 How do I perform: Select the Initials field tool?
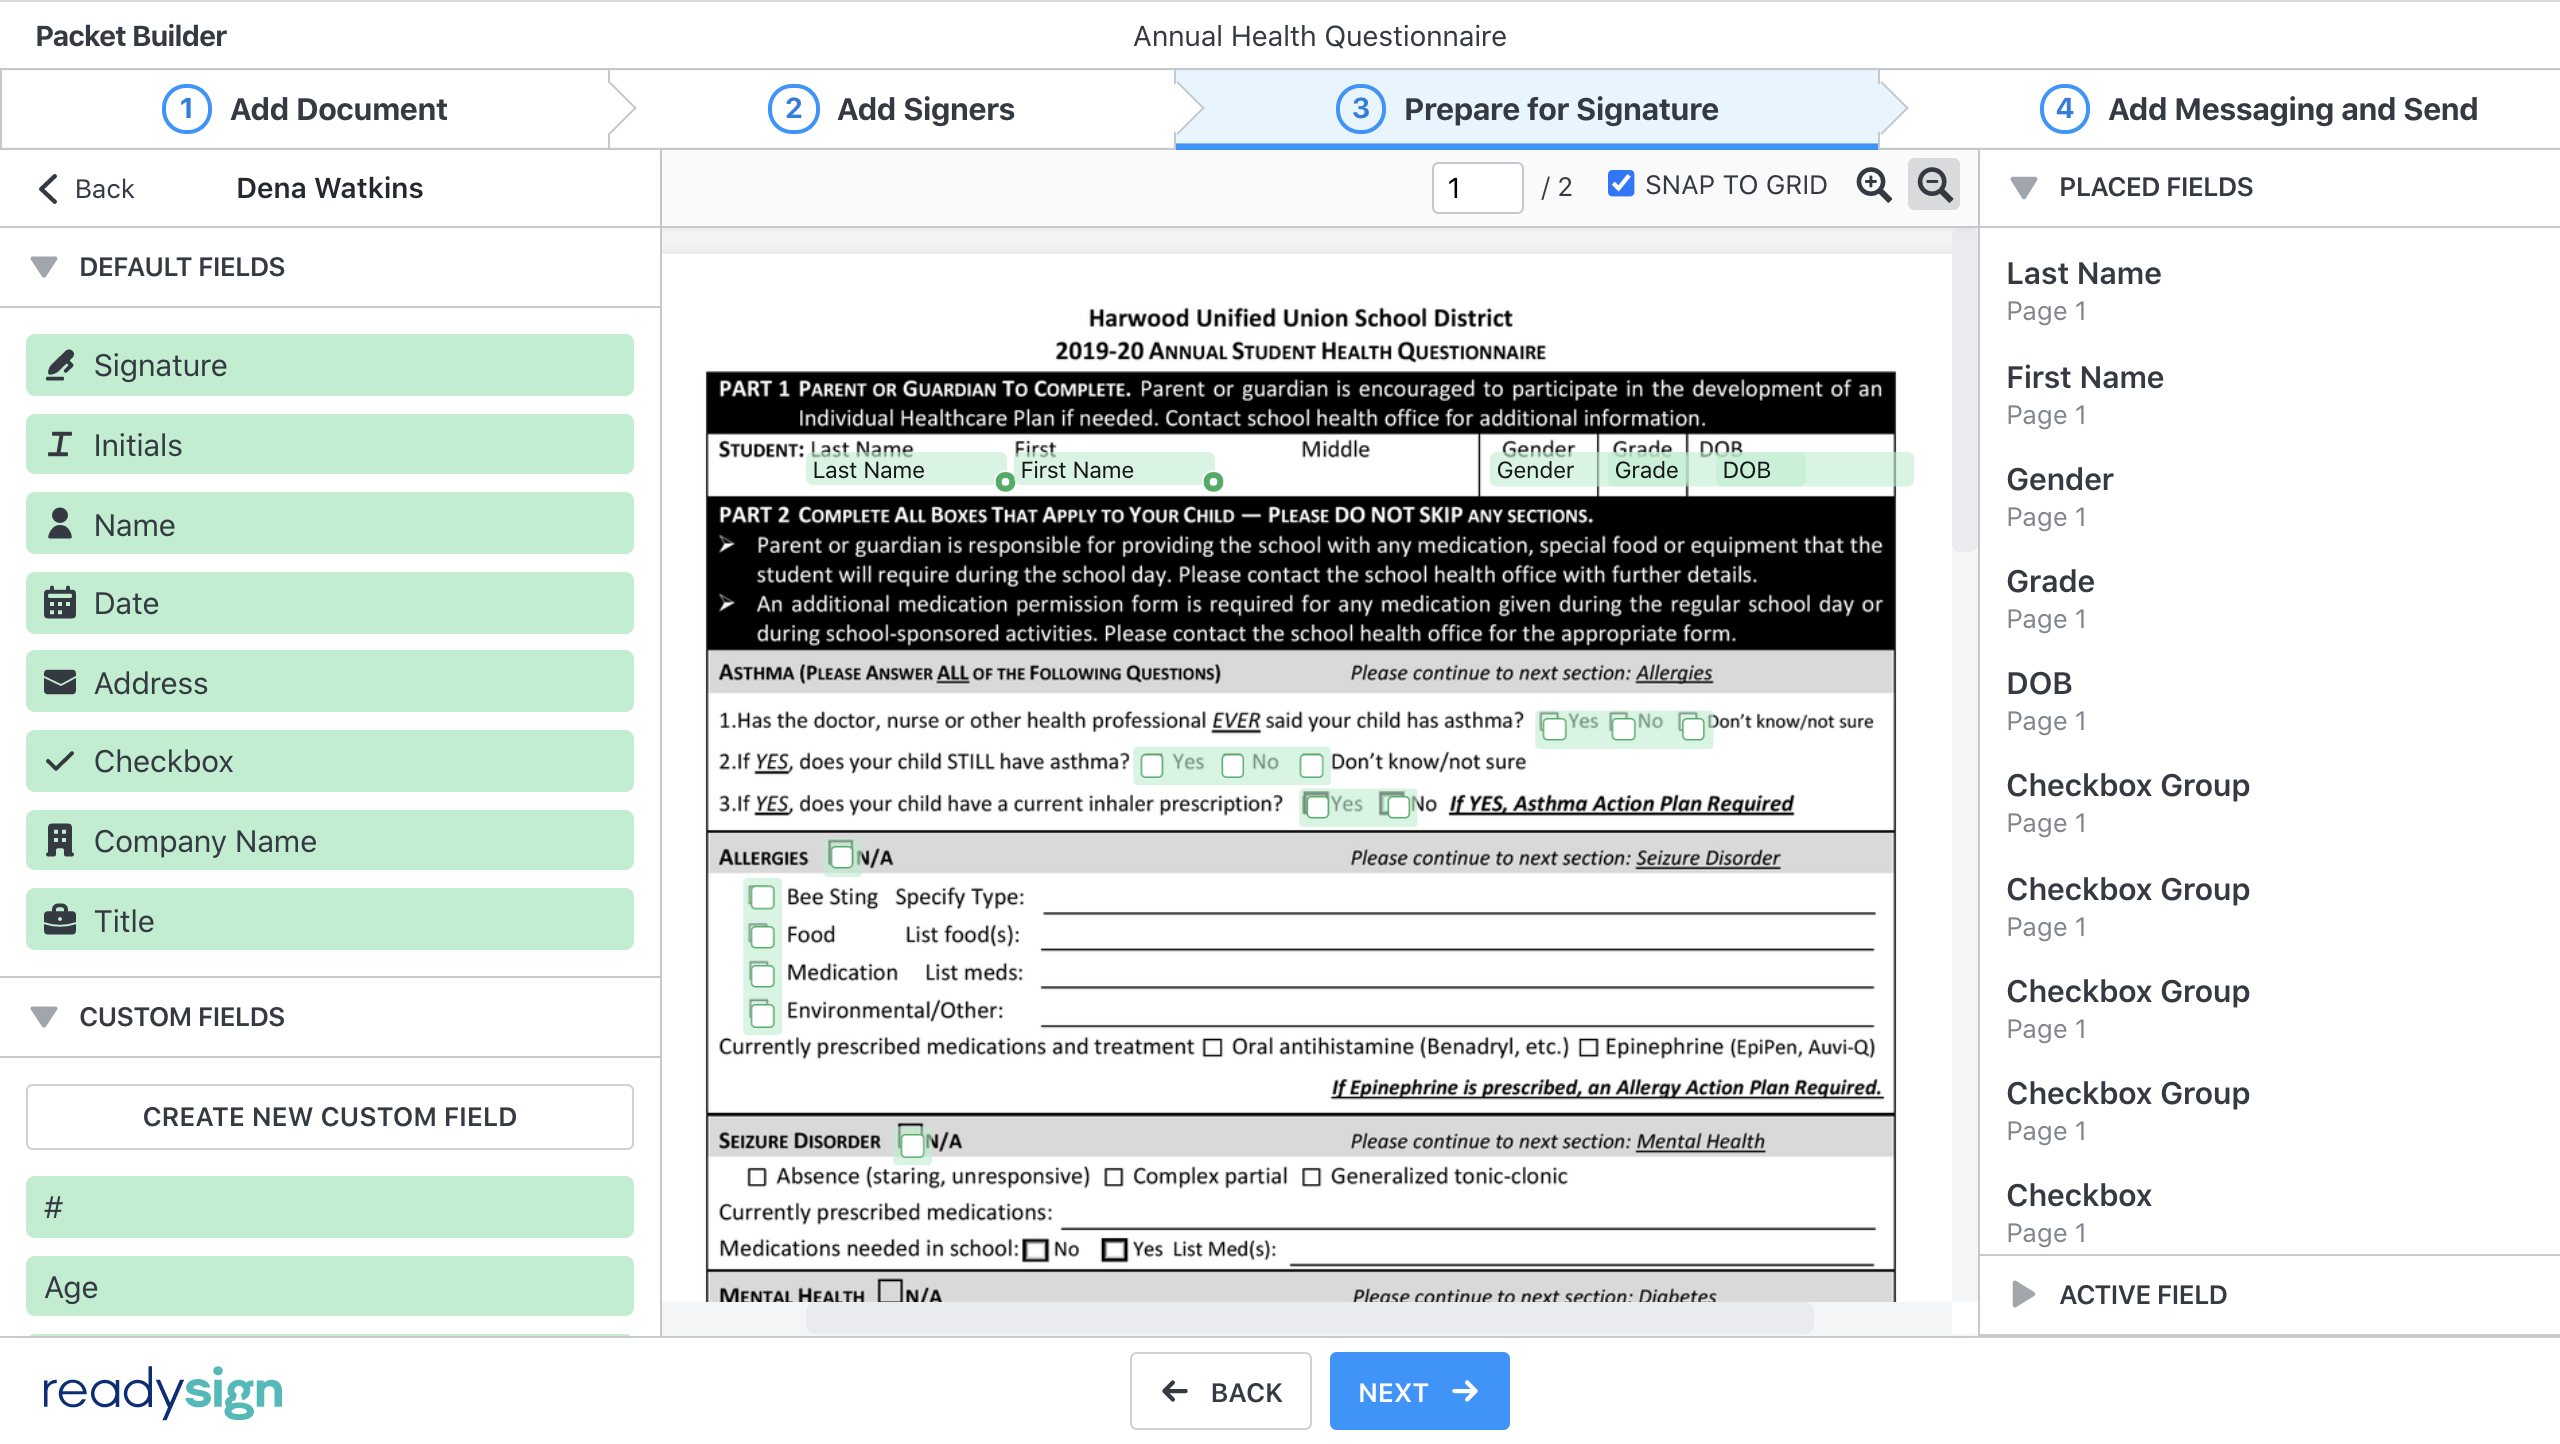(329, 444)
